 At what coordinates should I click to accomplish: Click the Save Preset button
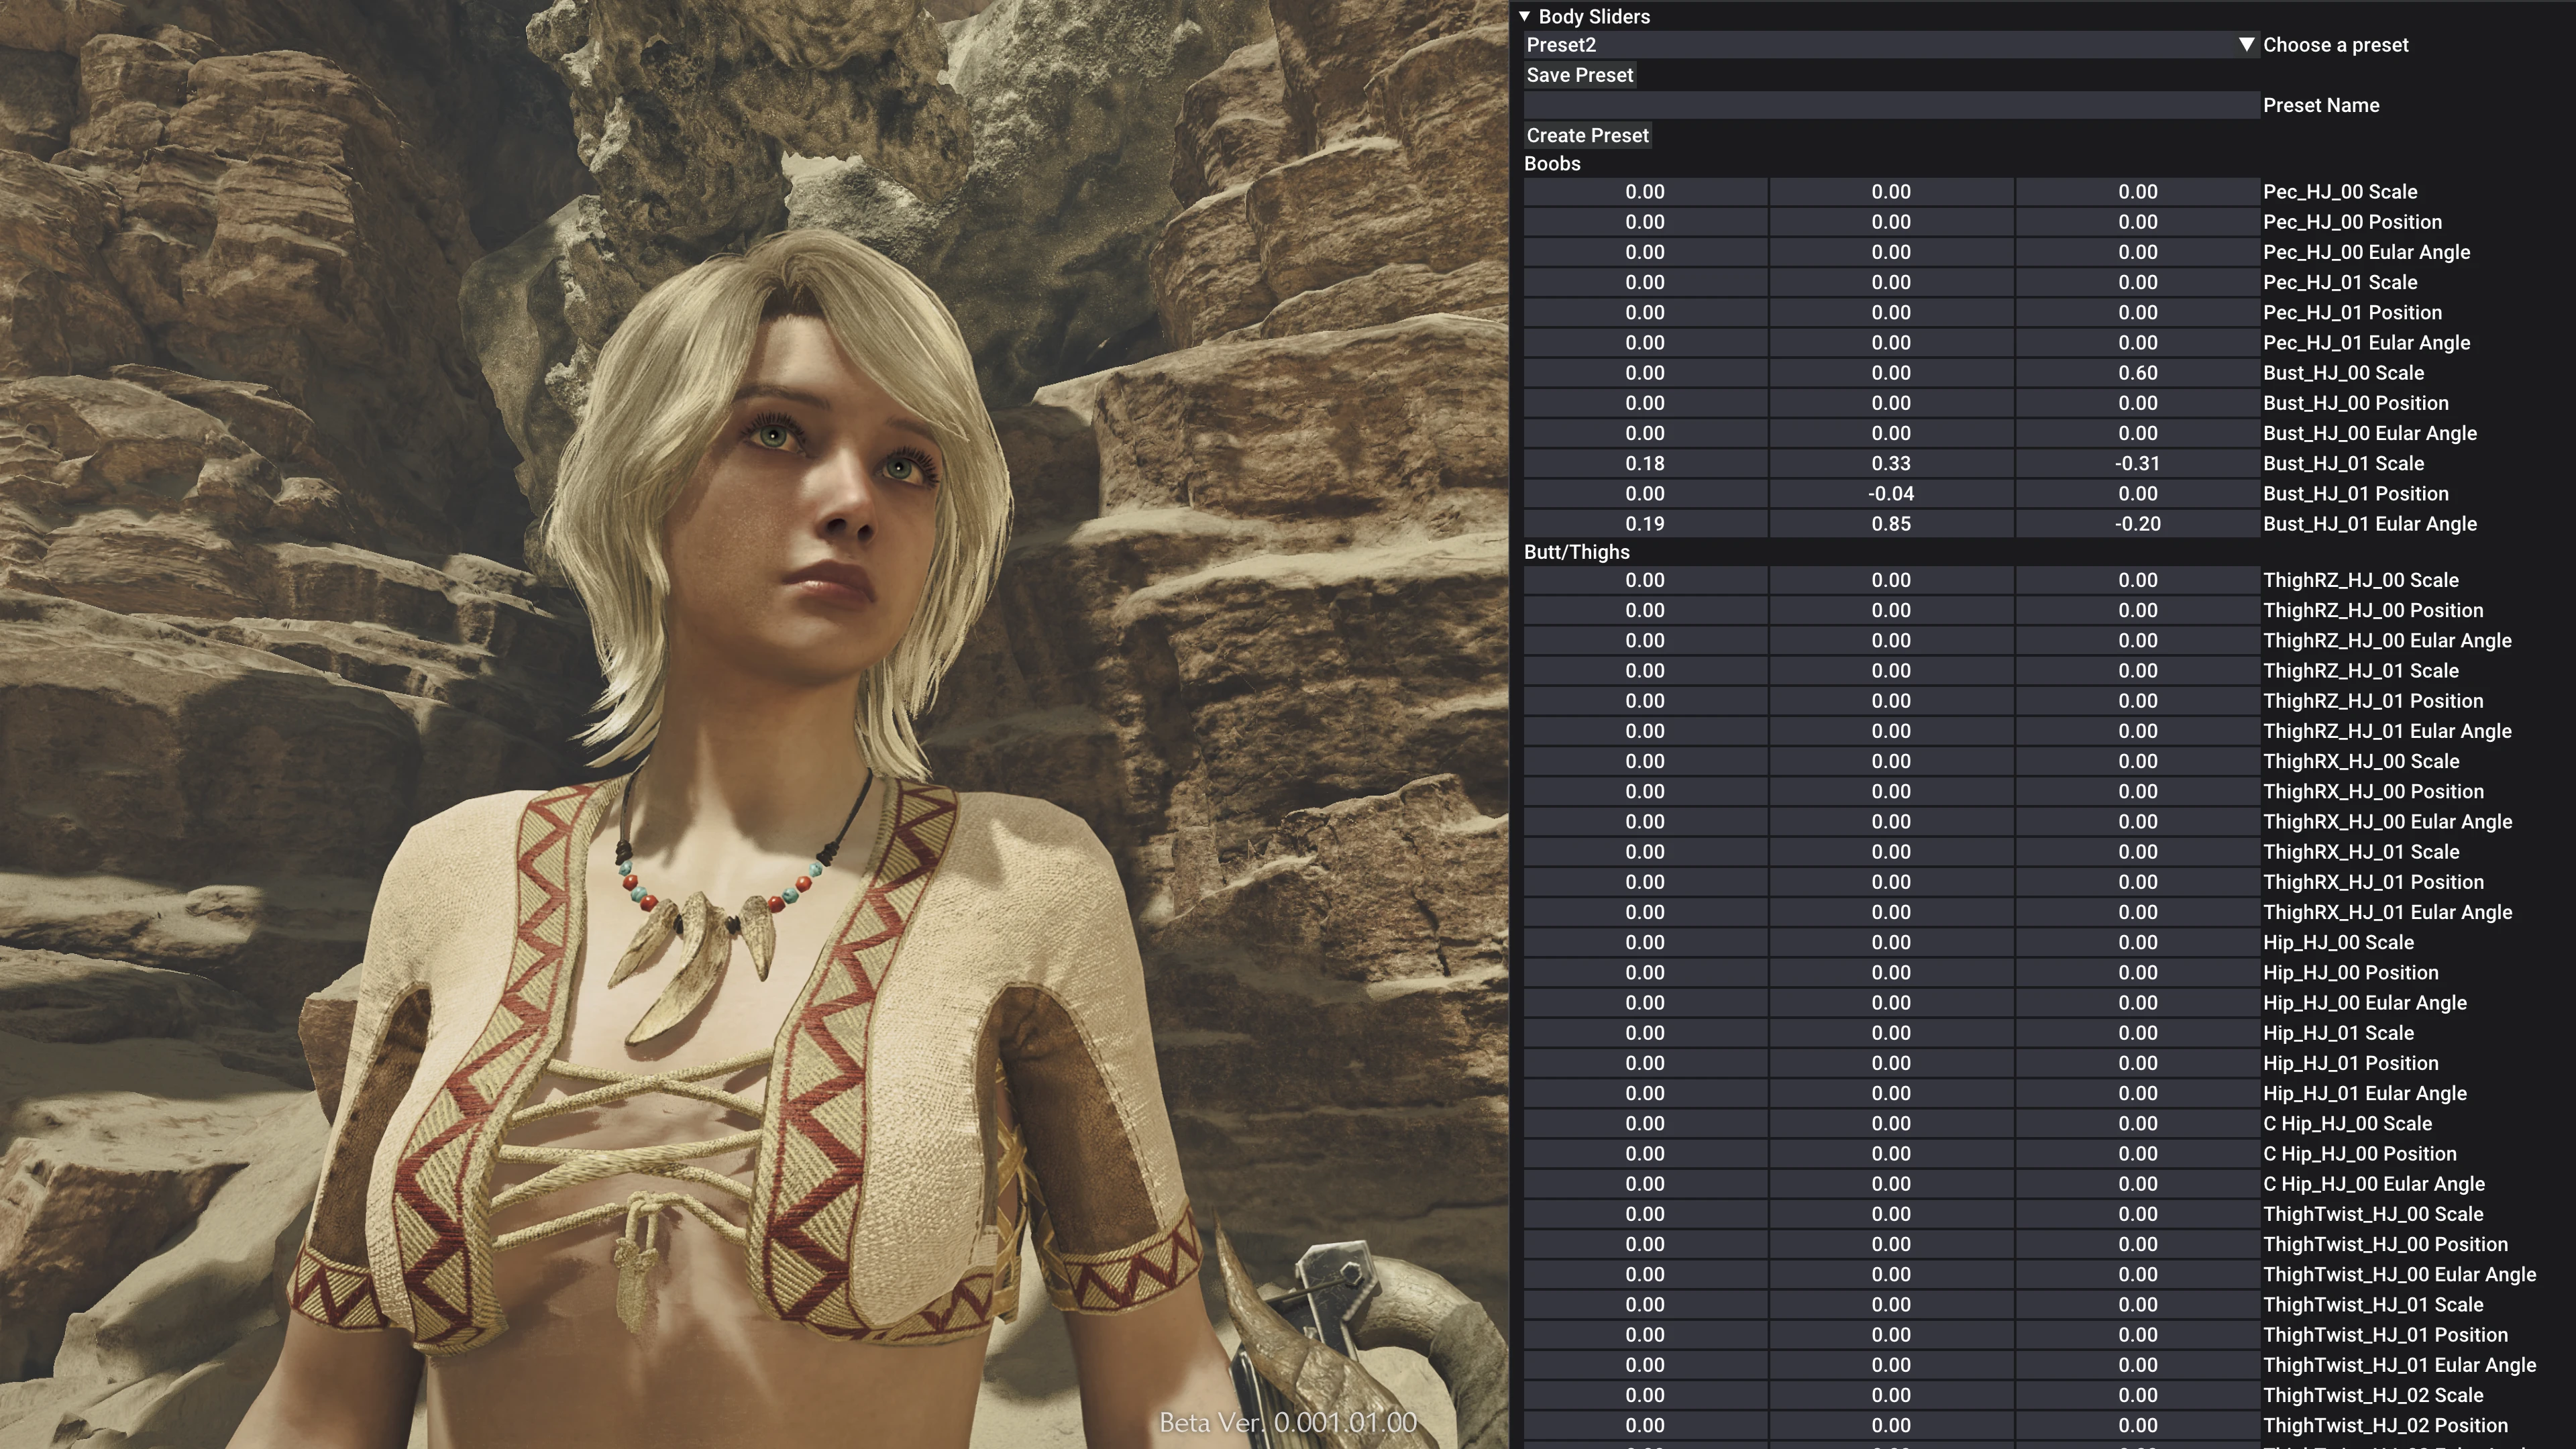point(1579,75)
